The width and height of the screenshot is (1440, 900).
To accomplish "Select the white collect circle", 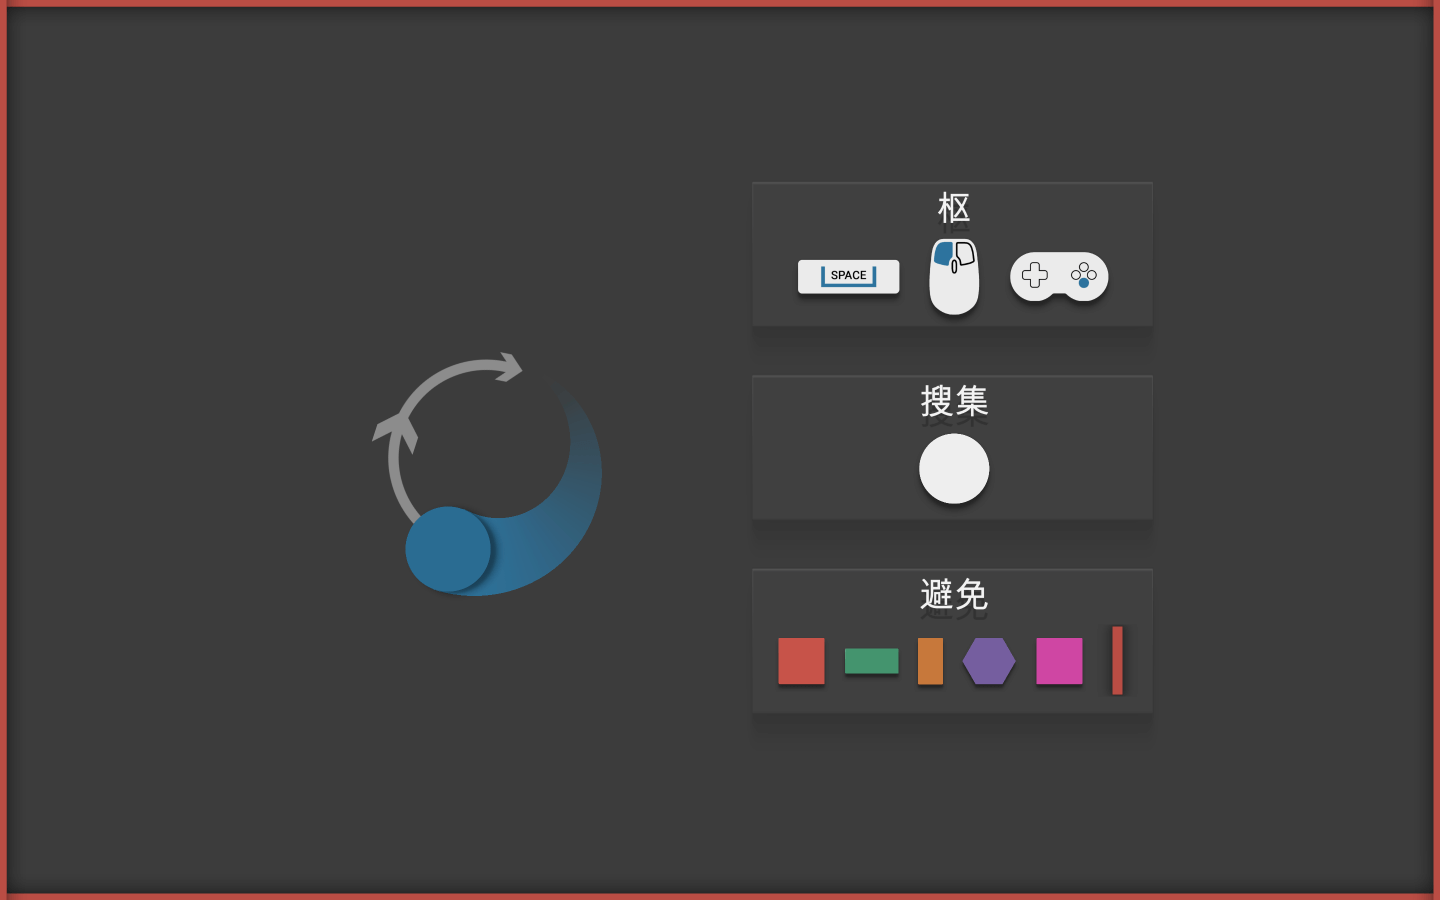I will pyautogui.click(x=954, y=468).
